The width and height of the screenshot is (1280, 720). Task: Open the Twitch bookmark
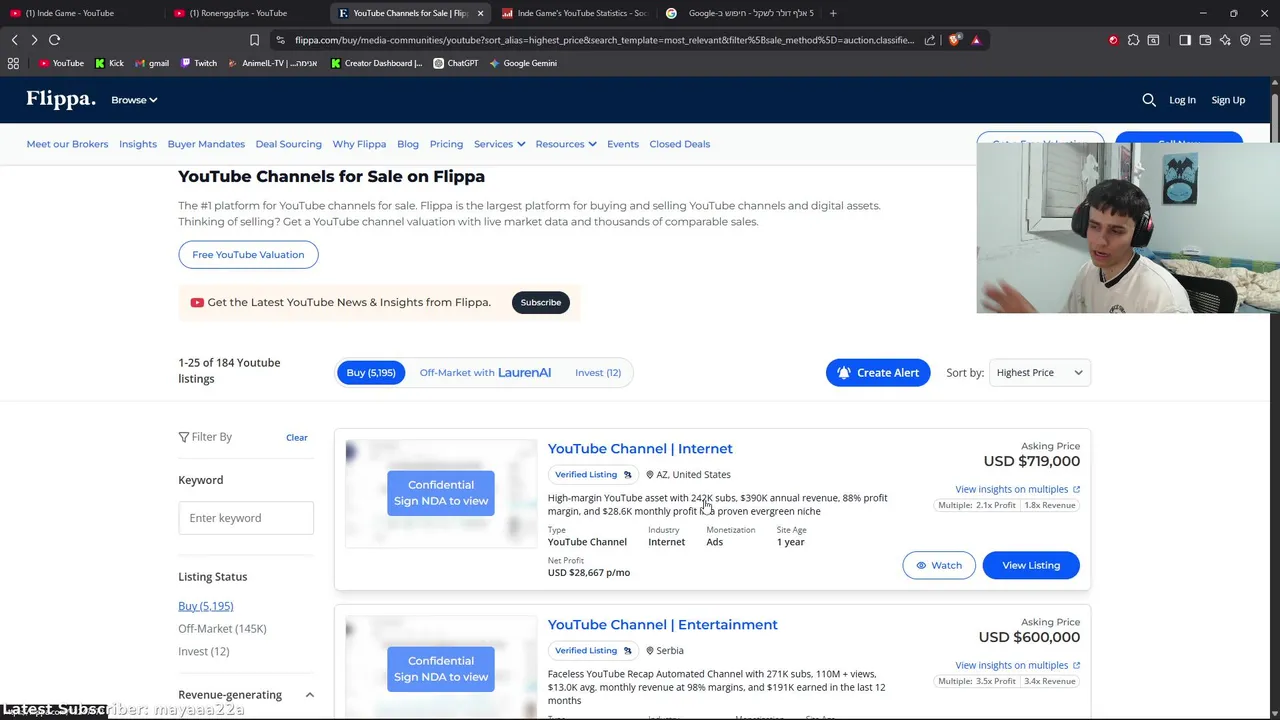198,63
